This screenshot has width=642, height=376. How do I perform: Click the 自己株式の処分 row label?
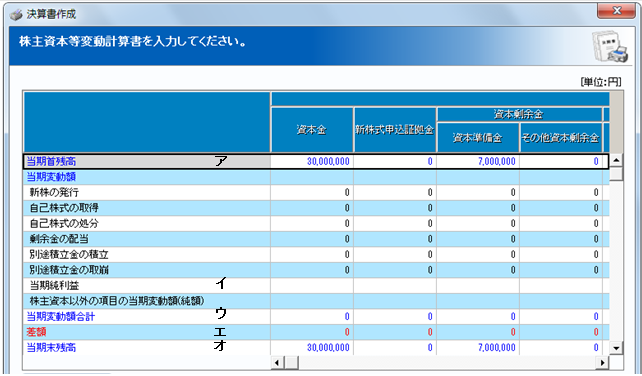coord(147,224)
